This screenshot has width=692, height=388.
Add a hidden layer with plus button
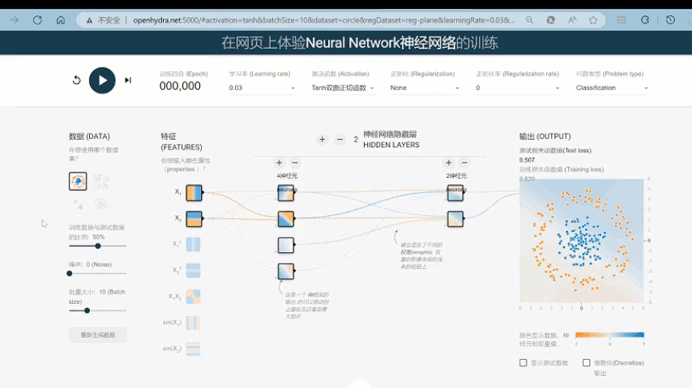pyautogui.click(x=322, y=139)
